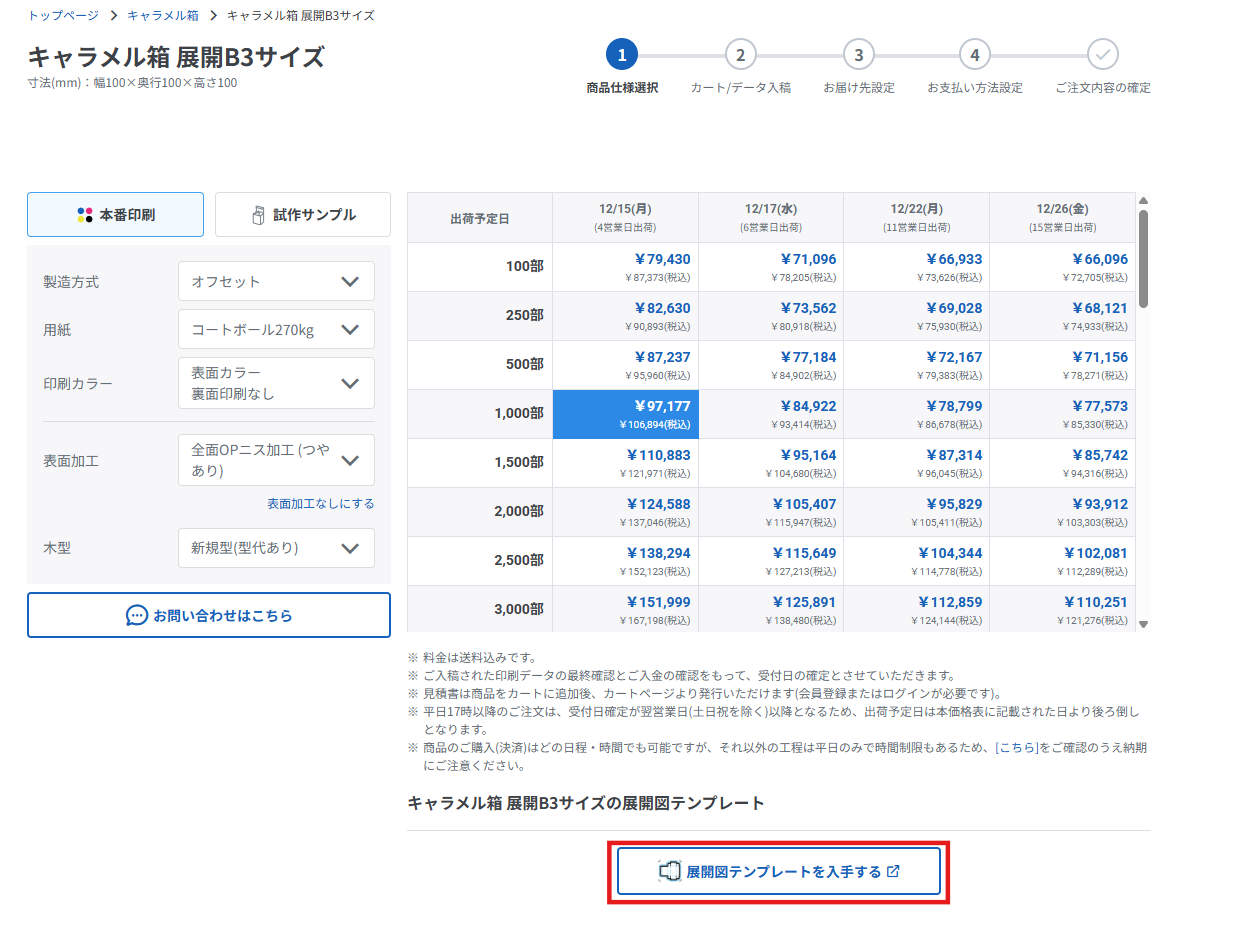The height and width of the screenshot is (925, 1252).
Task: Select price ¥87,314 for 1,500部
Action: point(917,463)
